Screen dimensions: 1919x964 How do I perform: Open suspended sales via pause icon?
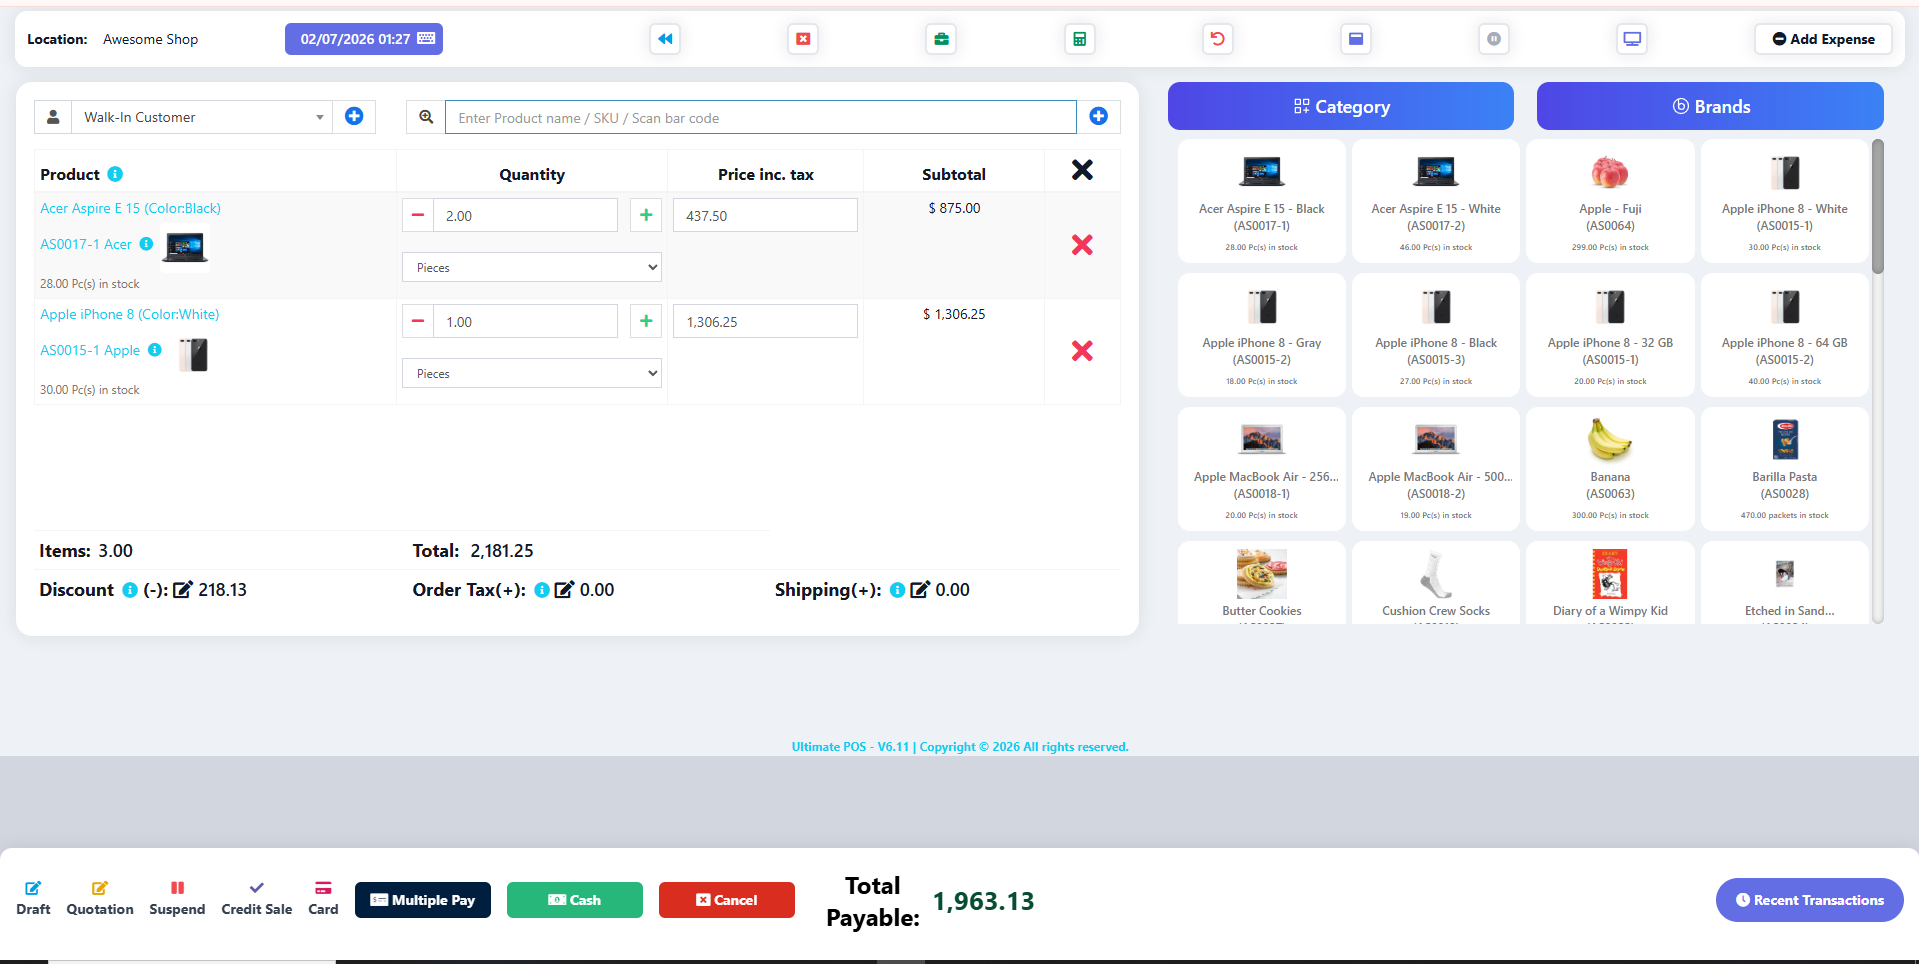click(x=1493, y=39)
